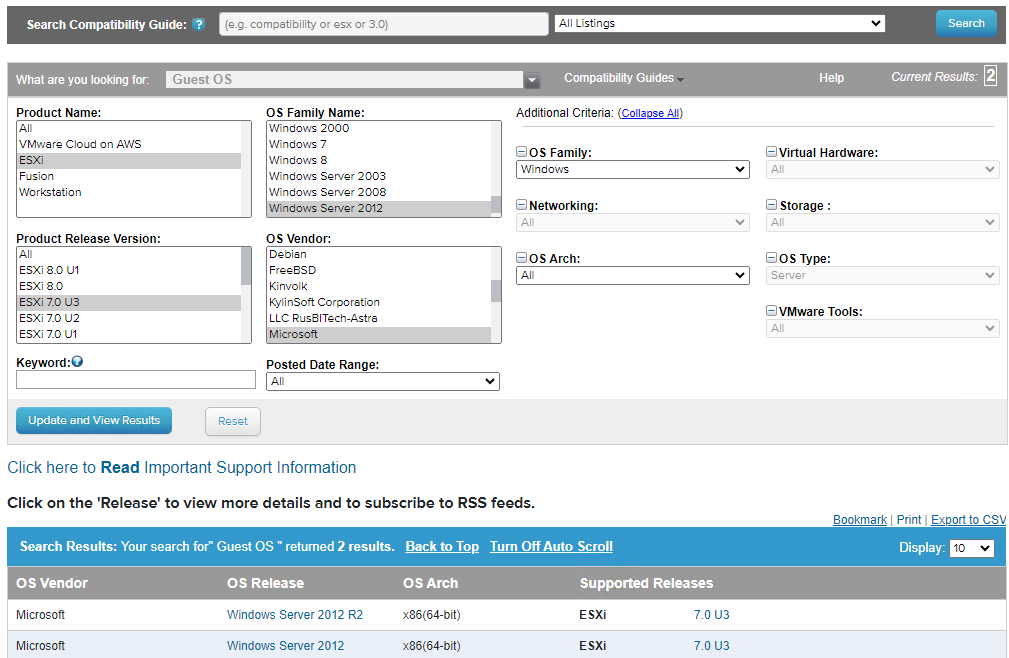Select ESXi 8.0 release version
This screenshot has height=658, width=1009.
pos(129,286)
